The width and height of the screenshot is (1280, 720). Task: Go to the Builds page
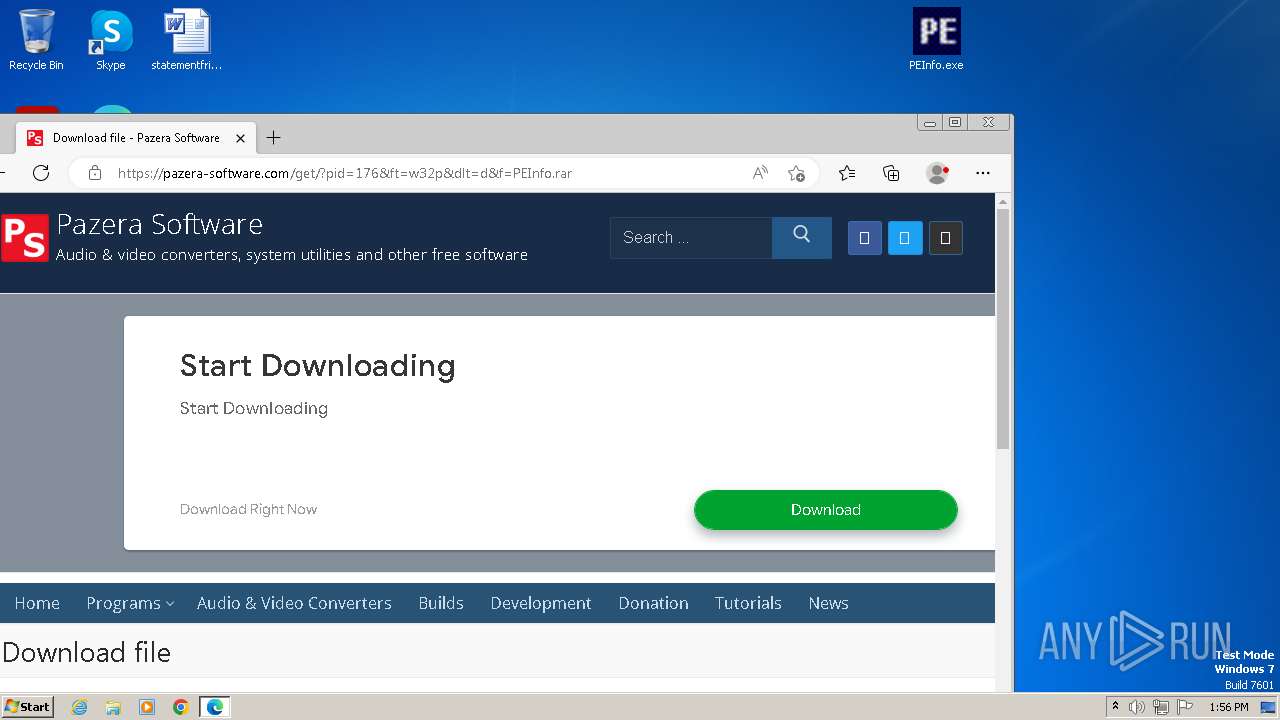441,603
